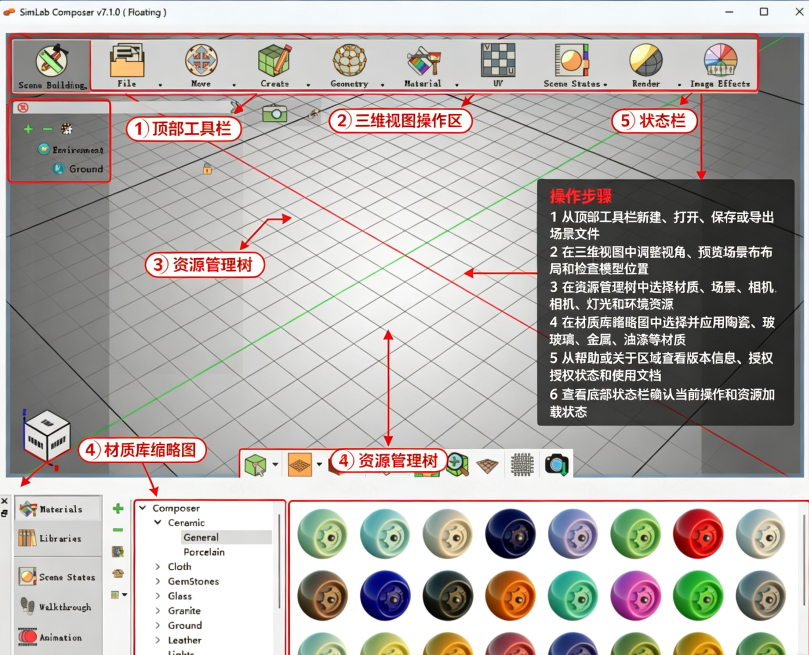Expand the Cloth category
Viewport: 809px width, 655px height.
pyautogui.click(x=158, y=566)
